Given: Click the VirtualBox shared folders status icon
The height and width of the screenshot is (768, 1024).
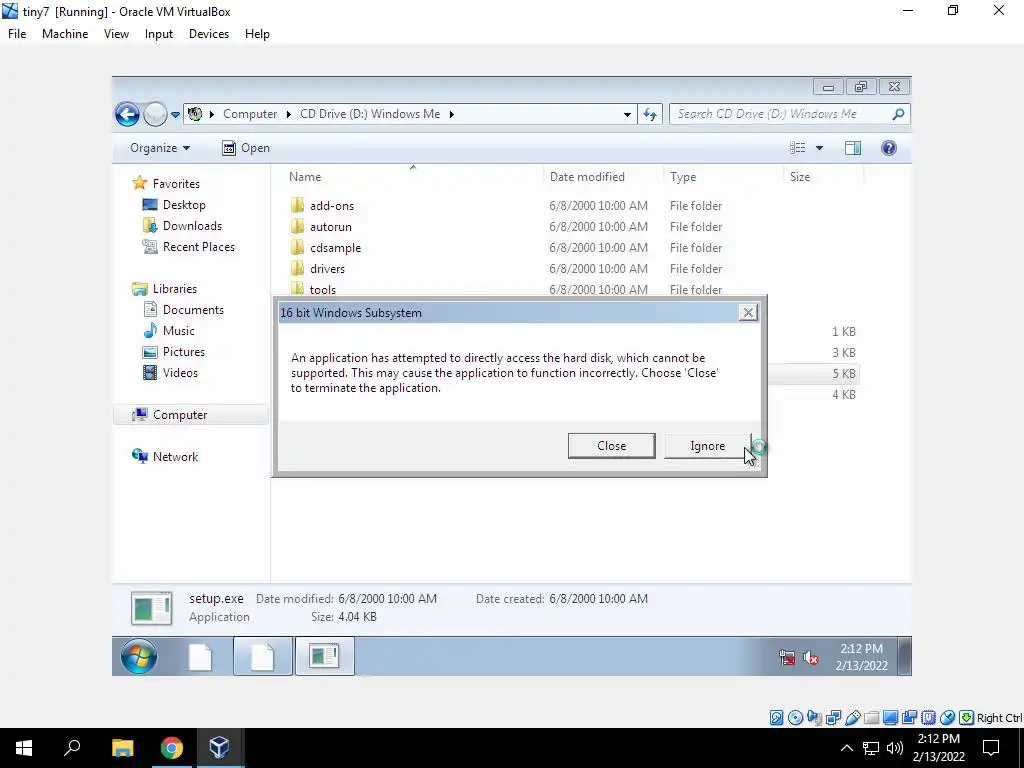Looking at the screenshot, I should coord(871,718).
